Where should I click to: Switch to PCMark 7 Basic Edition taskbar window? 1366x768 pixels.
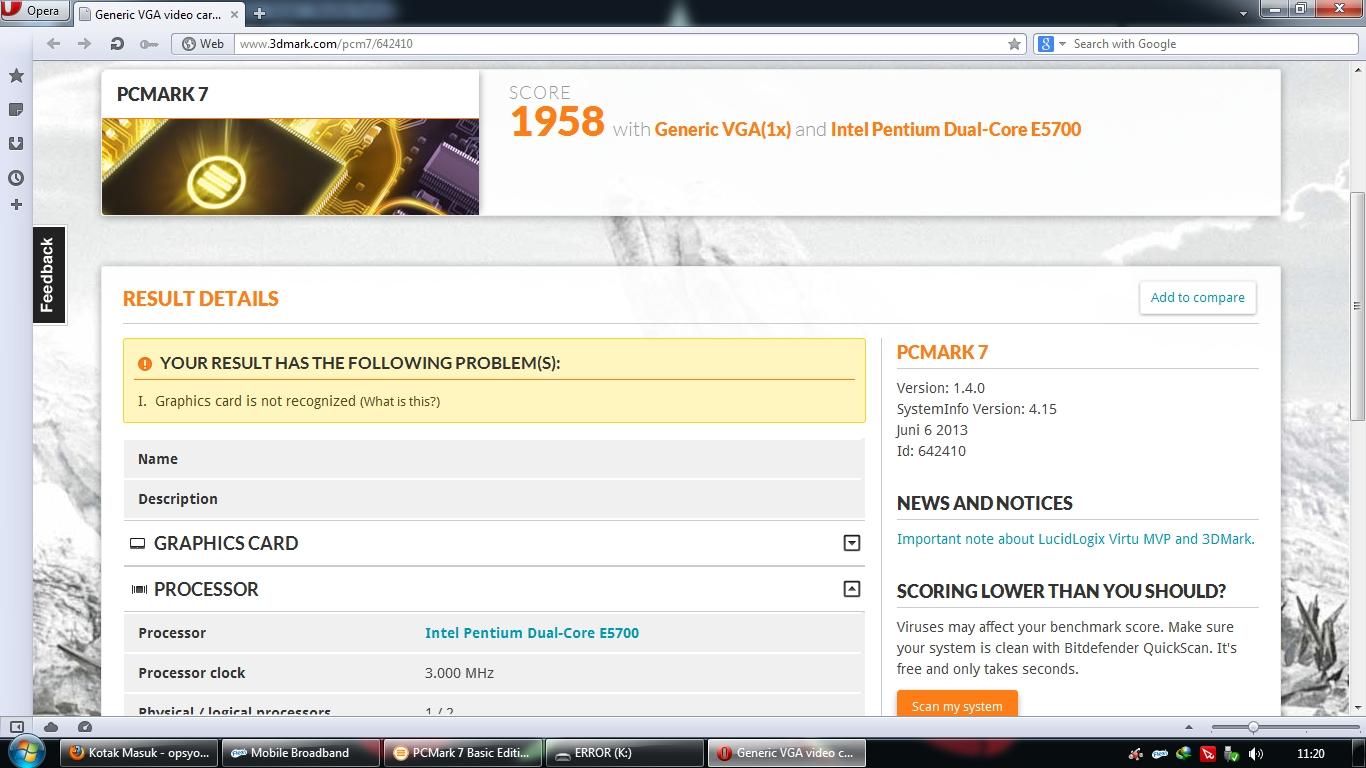463,753
